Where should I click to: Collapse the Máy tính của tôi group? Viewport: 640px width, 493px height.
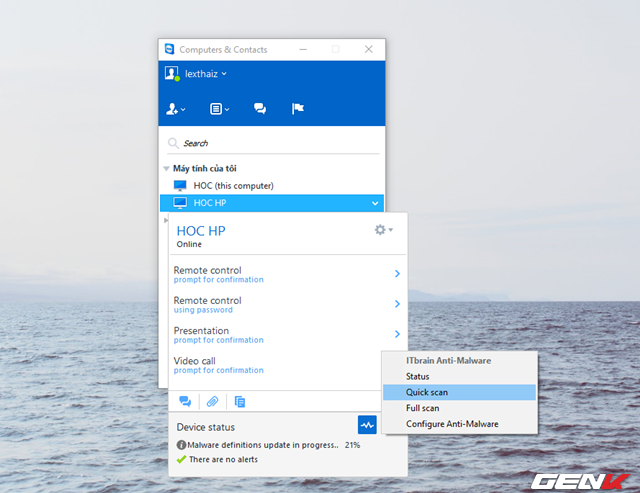click(x=167, y=169)
